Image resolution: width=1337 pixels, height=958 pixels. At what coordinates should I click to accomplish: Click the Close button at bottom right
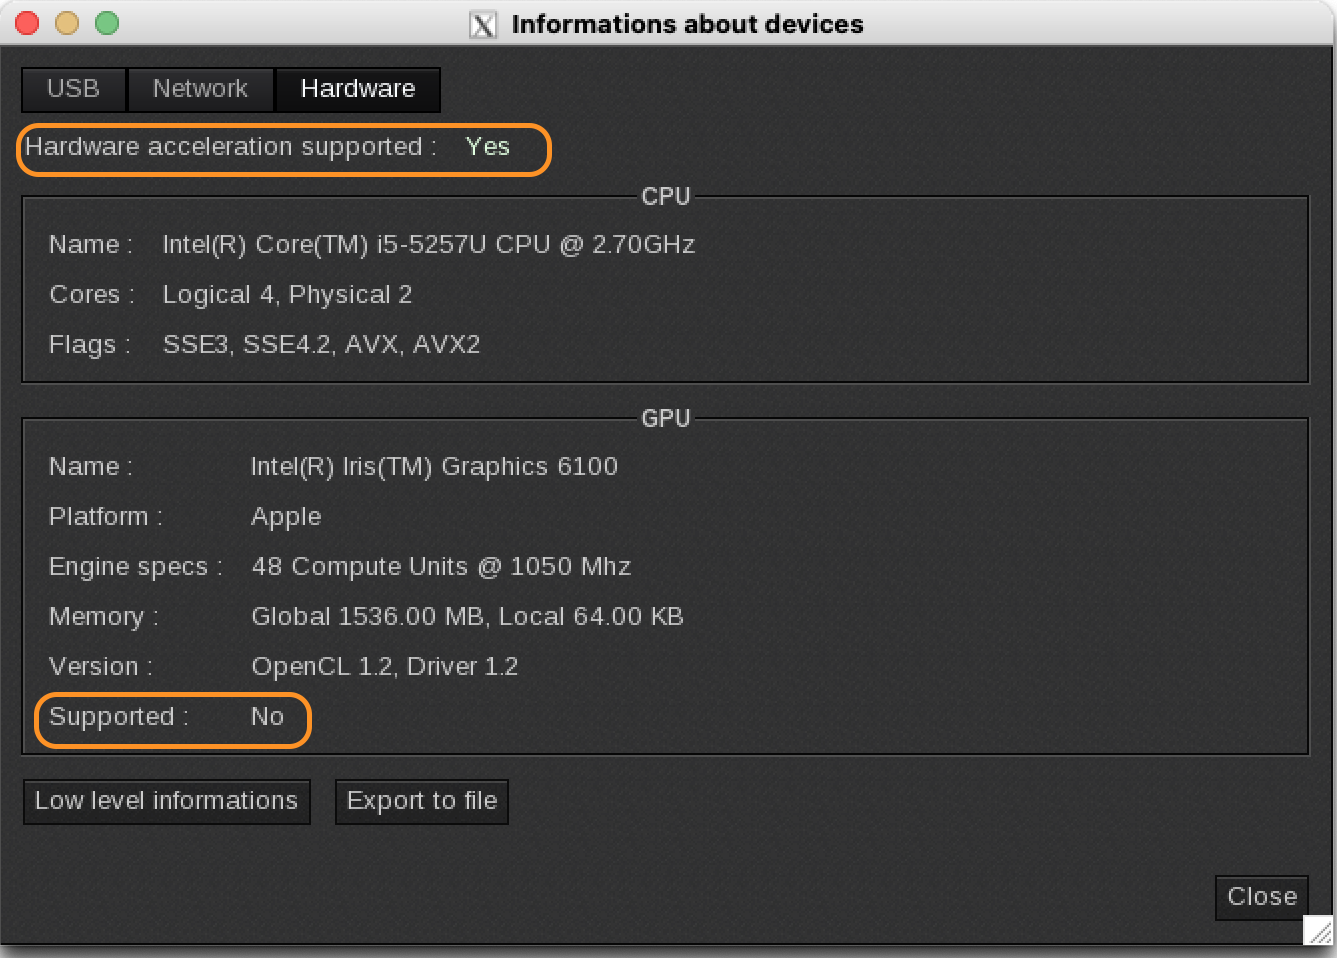1261,897
